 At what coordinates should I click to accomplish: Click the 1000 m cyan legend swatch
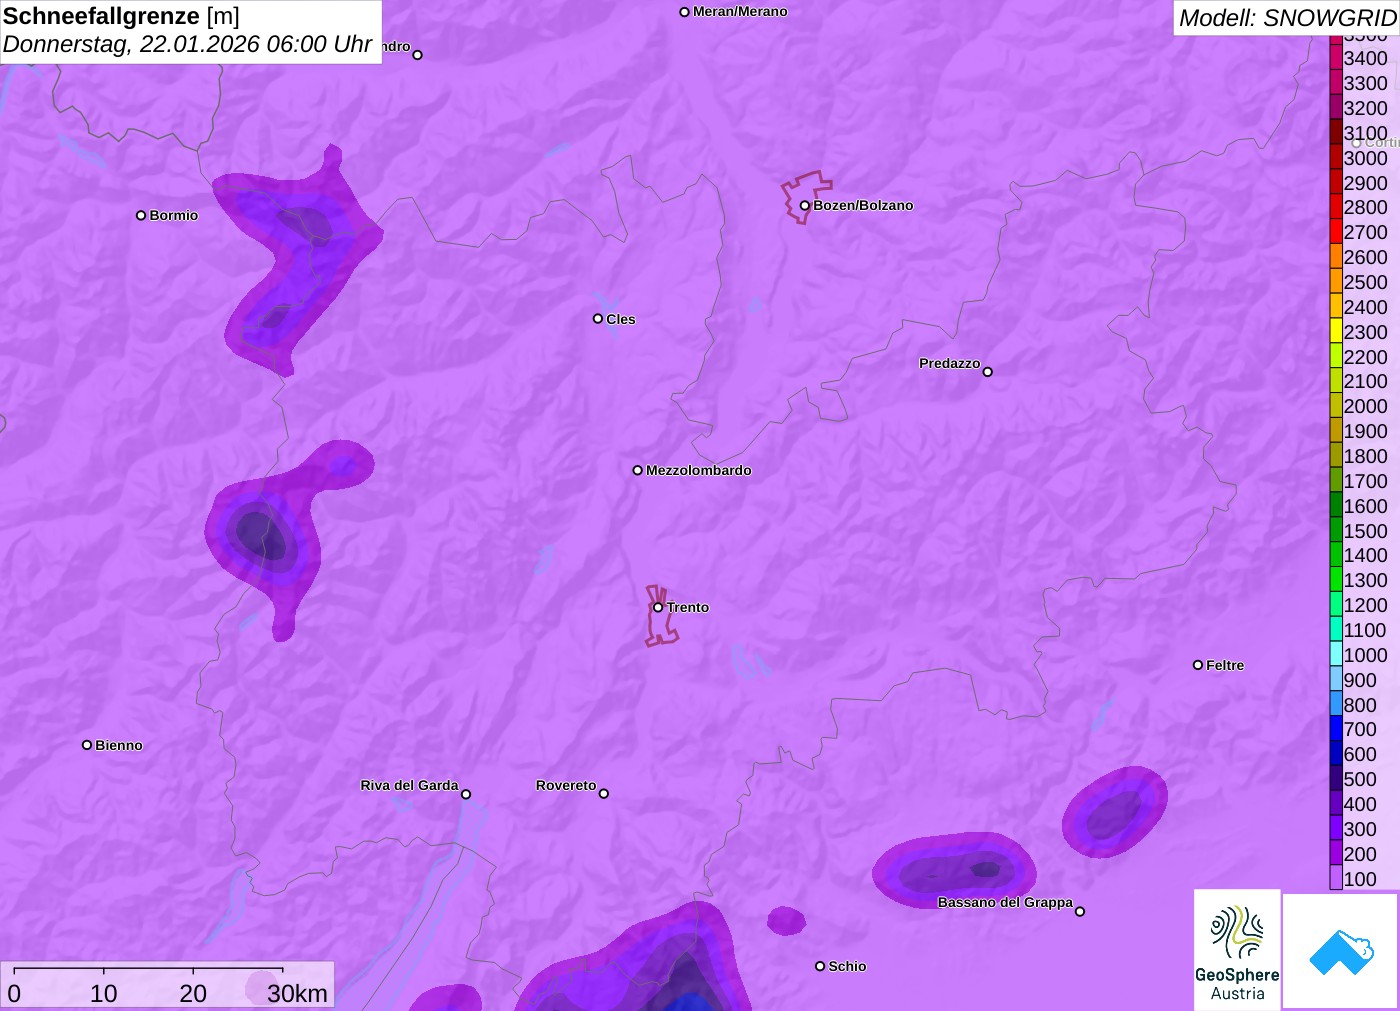coord(1336,655)
